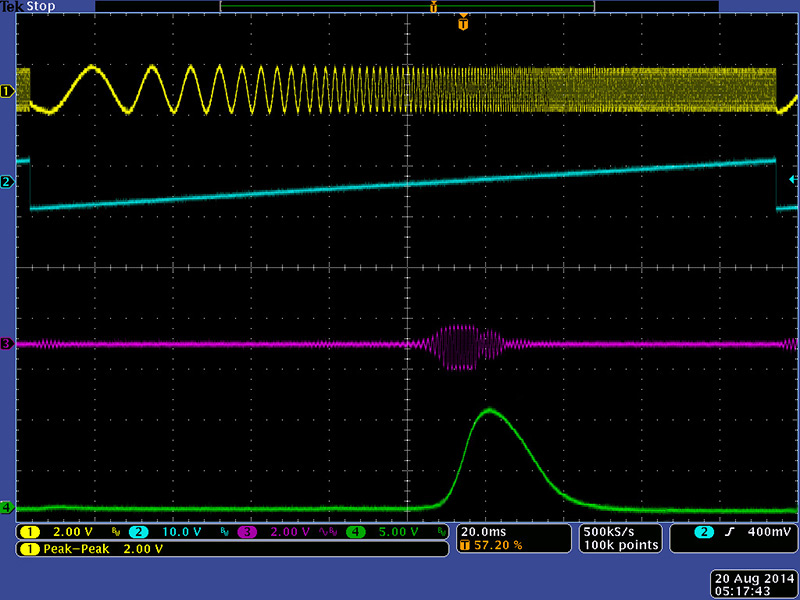The width and height of the screenshot is (800, 600).
Task: Click the channel 2 trigger source badge
Action: [x=704, y=532]
